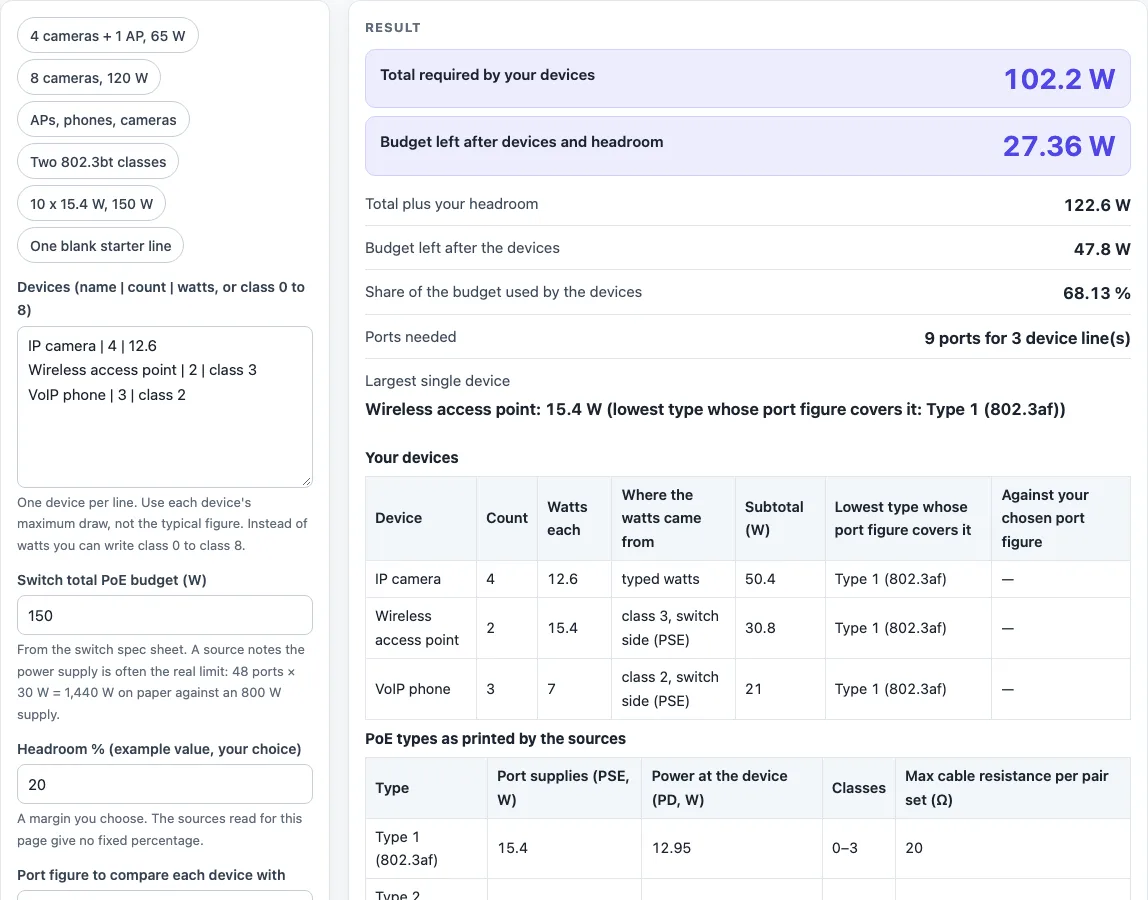Load the "4 cameras + 1 AP, 65 W" preset

(x=108, y=36)
